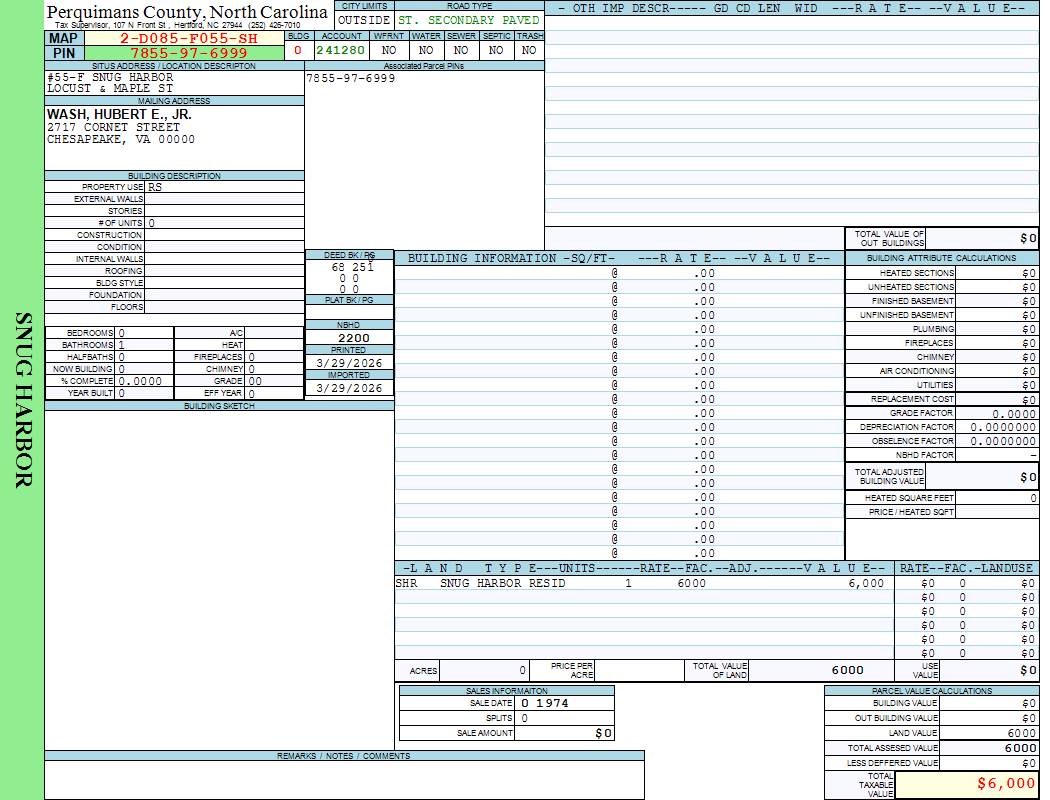Click the Total Taxable Value $6,000 box
Viewport: 1050px width, 800px height.
point(965,784)
